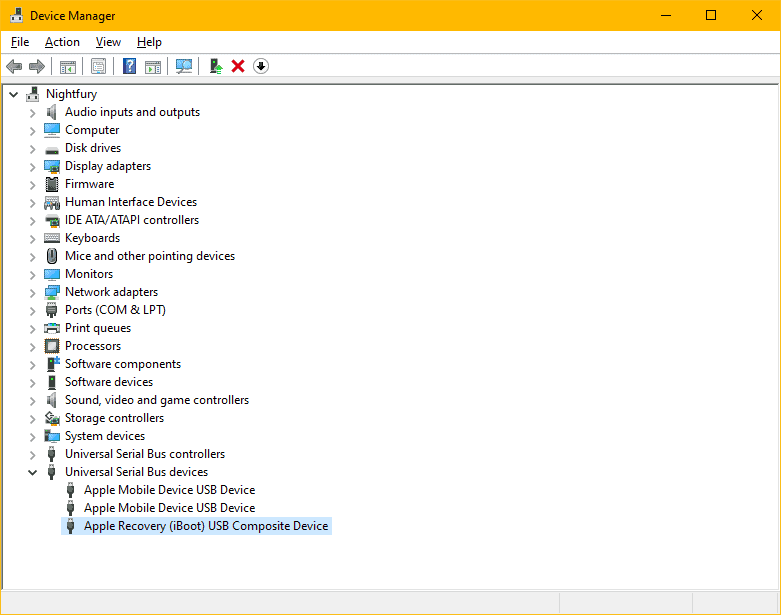Click red X Uninstall device icon
The height and width of the screenshot is (615, 781).
point(238,66)
